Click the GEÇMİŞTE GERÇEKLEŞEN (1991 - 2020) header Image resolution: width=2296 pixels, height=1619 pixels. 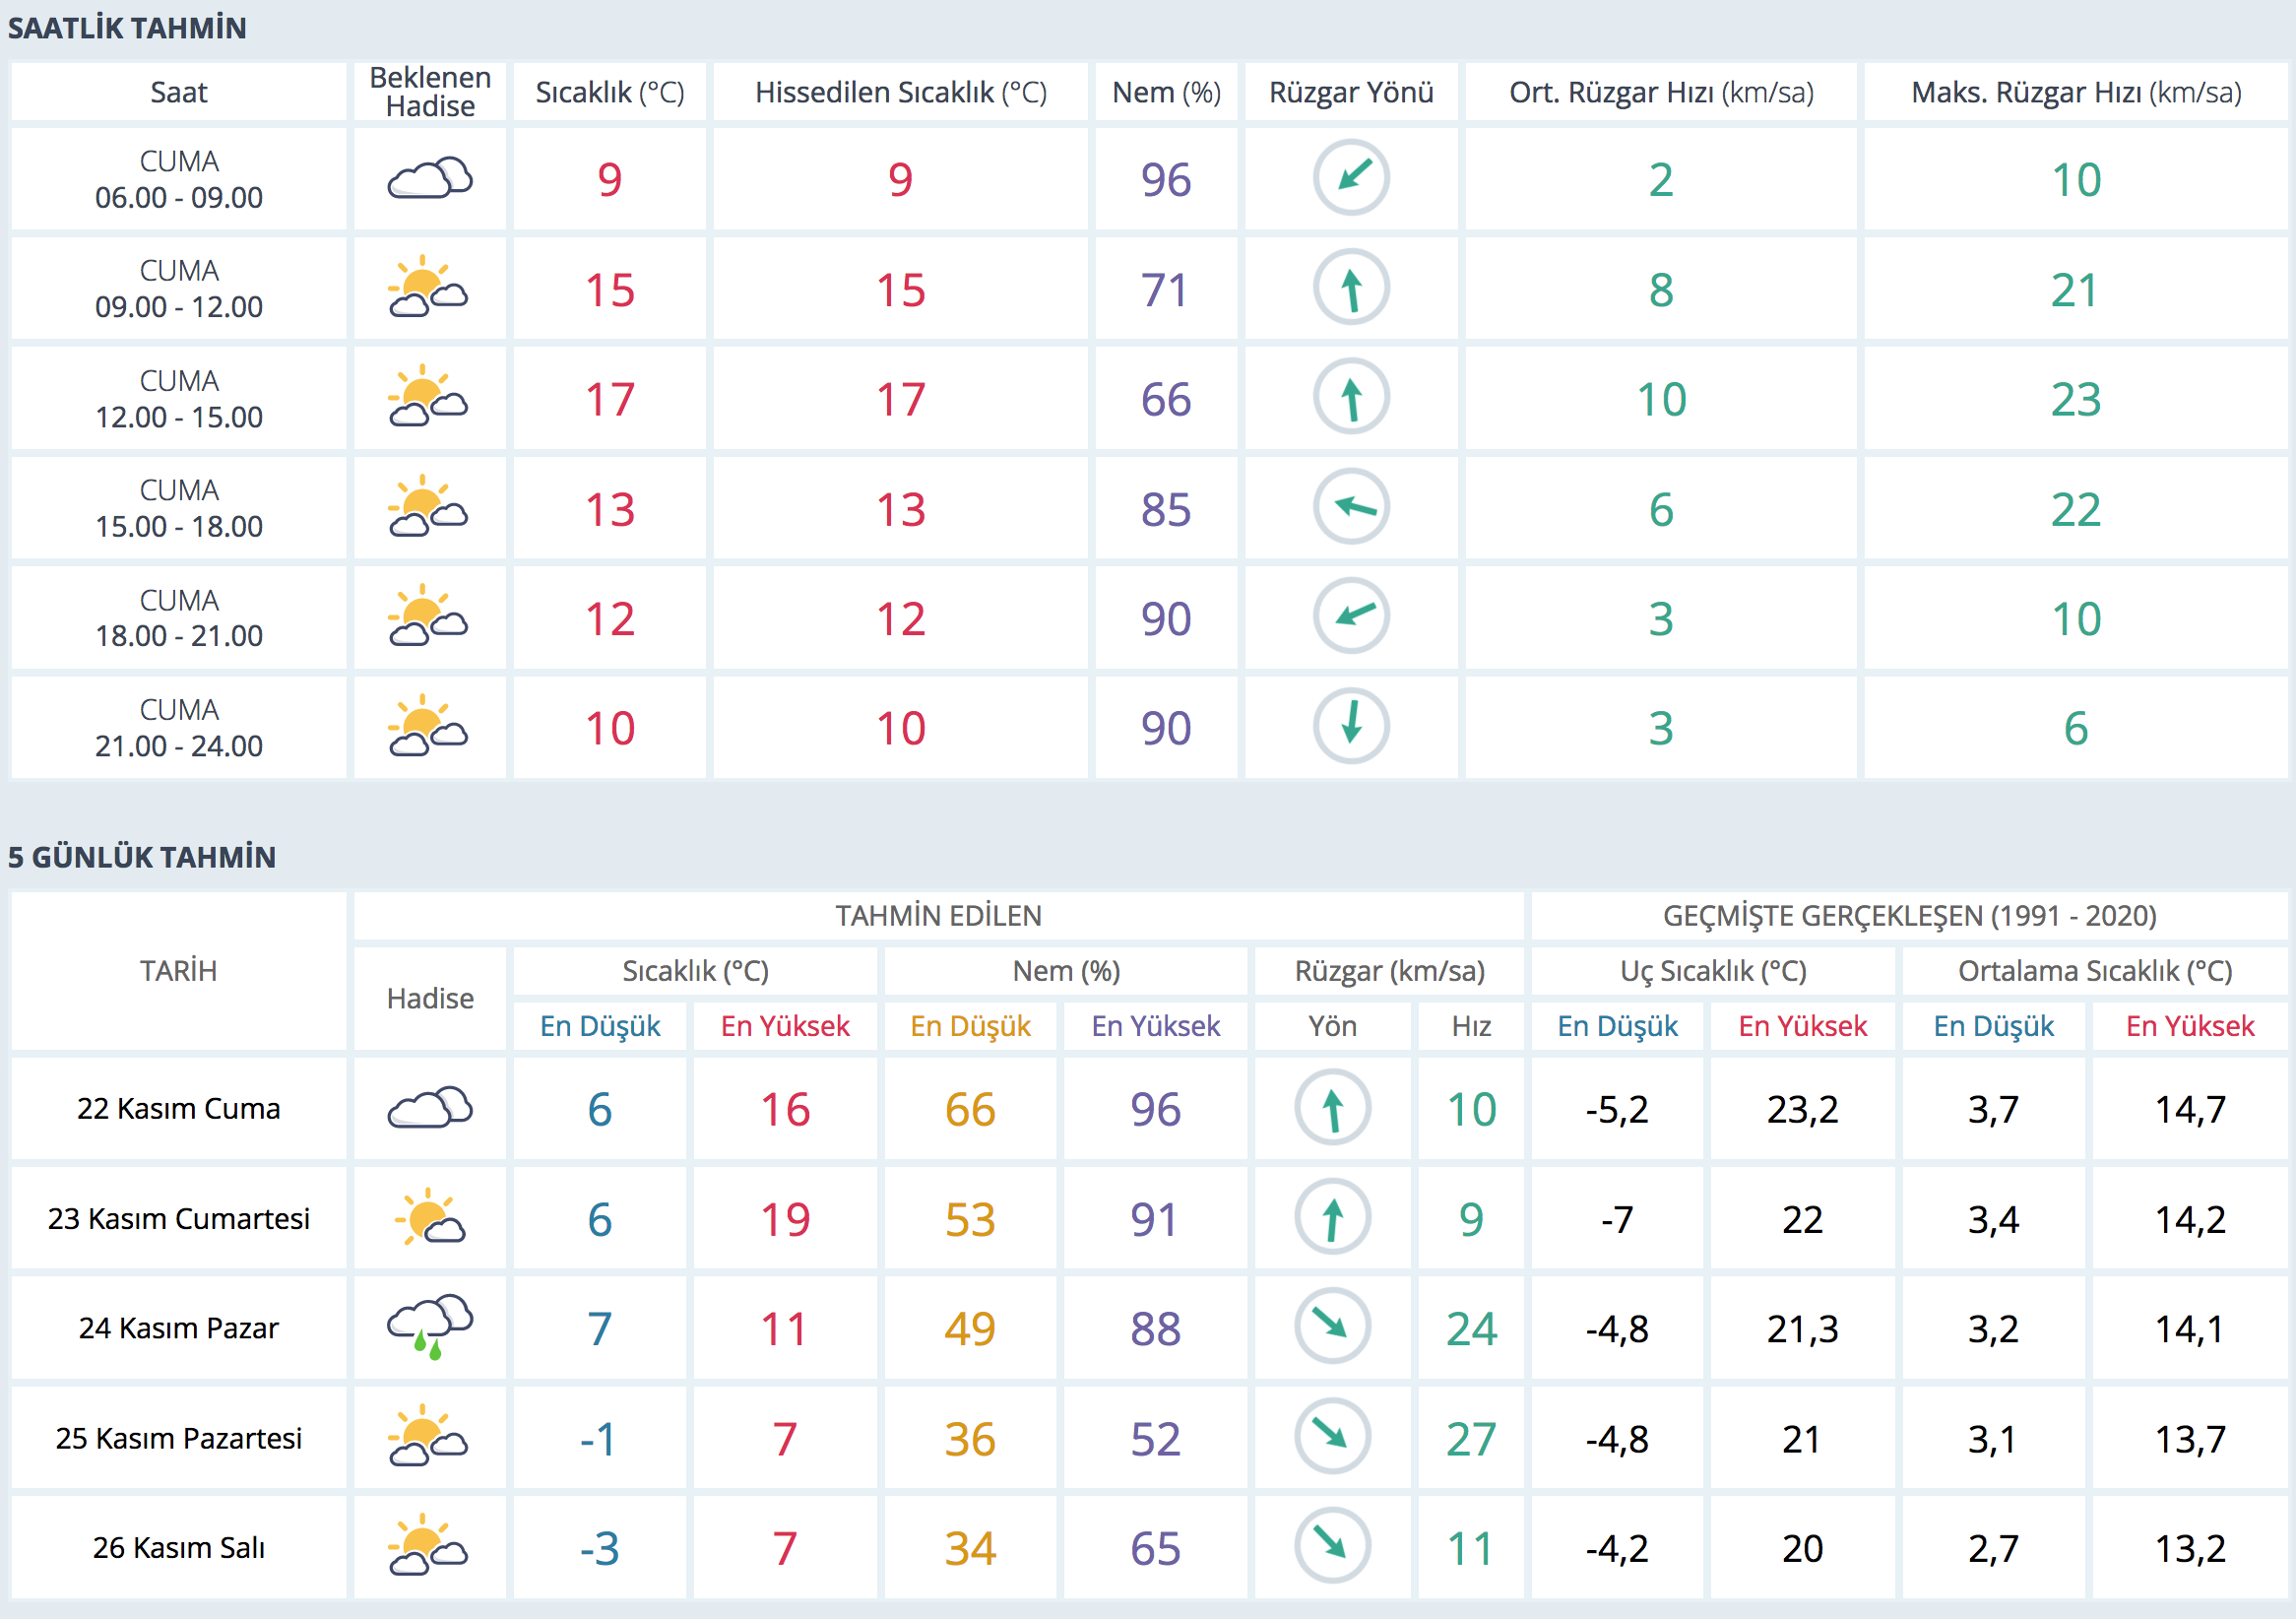[1908, 915]
